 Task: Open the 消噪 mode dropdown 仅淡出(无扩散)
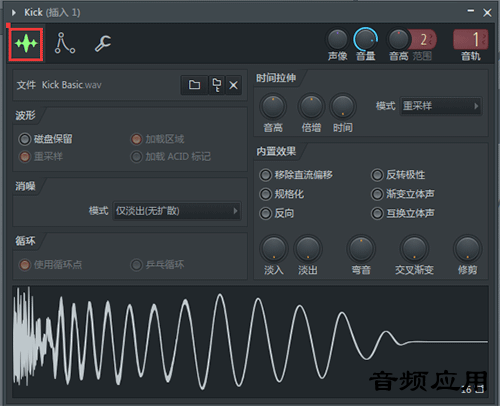177,211
